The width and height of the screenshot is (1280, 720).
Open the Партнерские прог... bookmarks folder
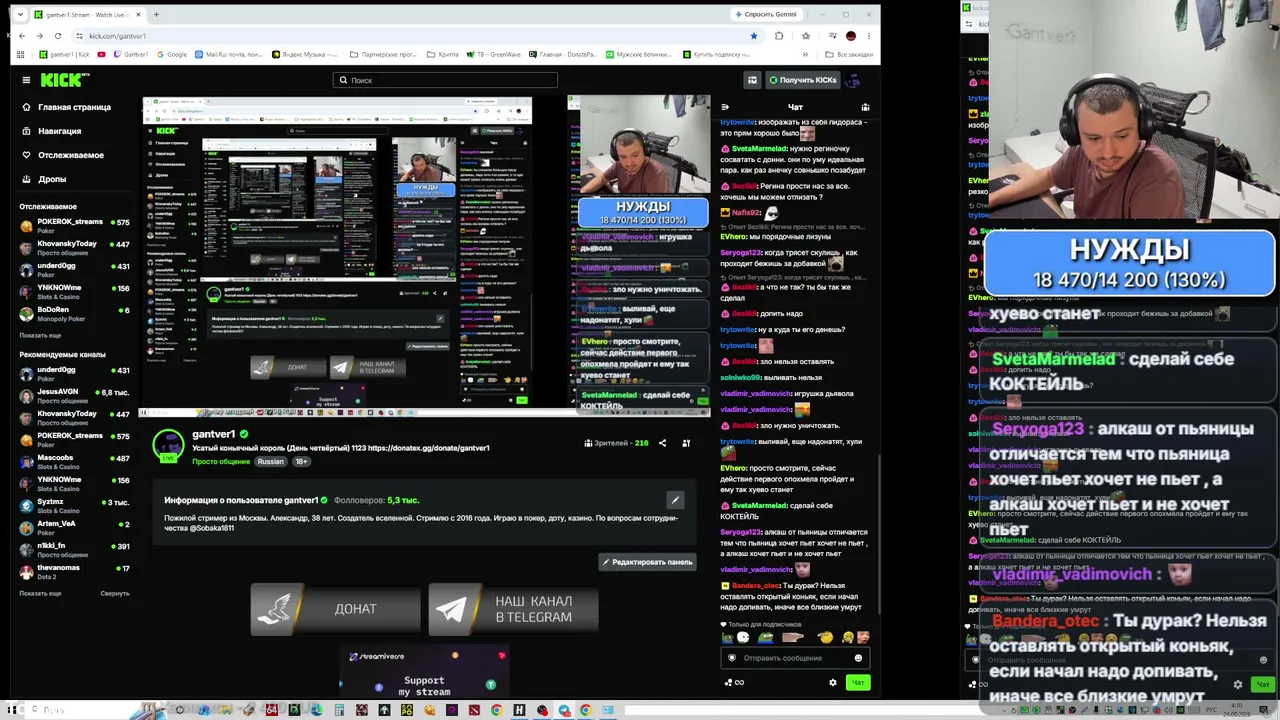tap(384, 54)
